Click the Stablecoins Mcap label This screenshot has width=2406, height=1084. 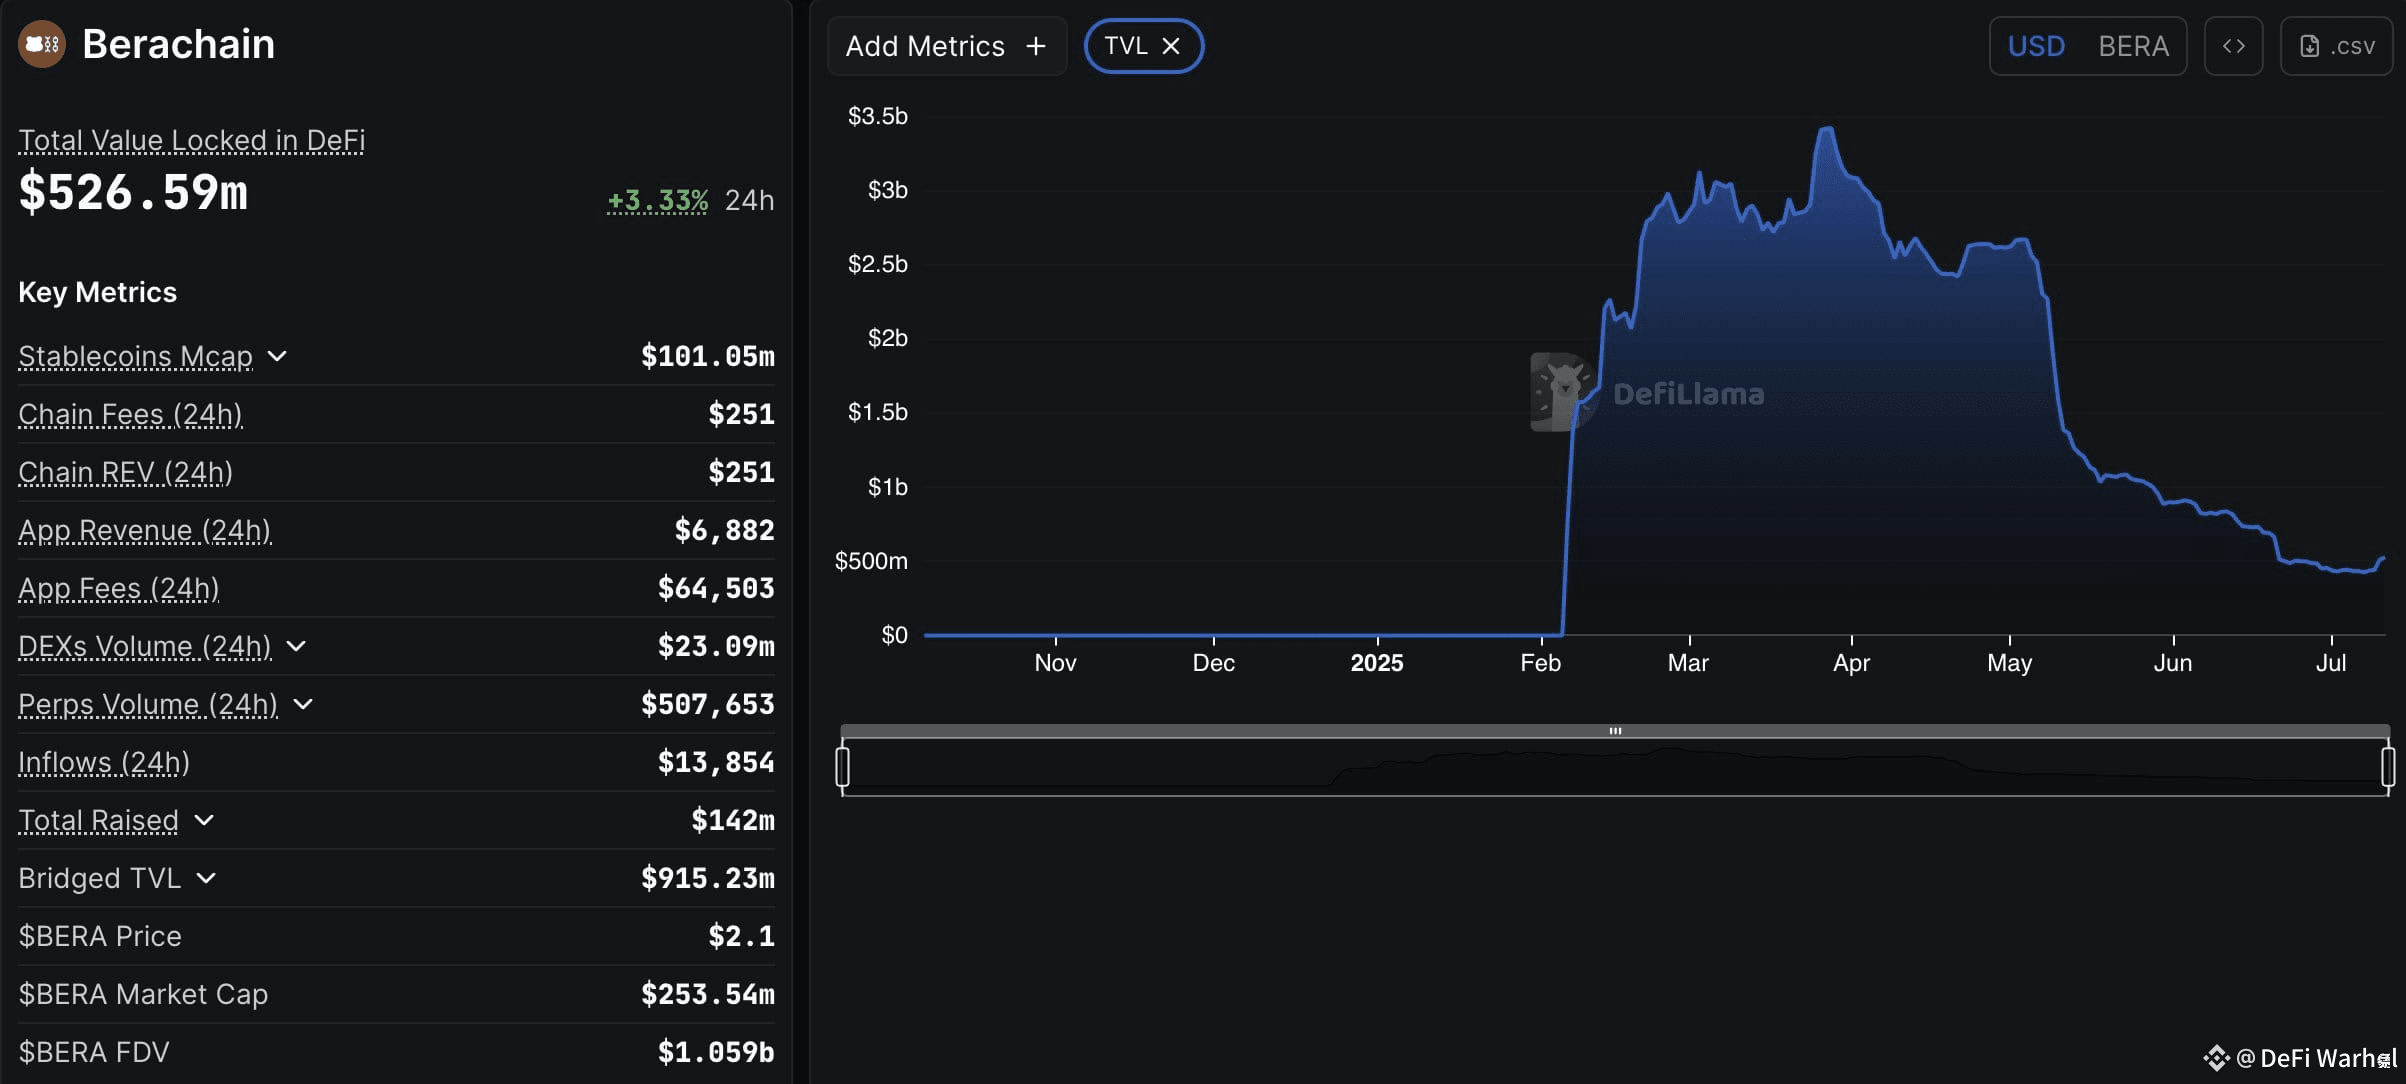point(135,356)
